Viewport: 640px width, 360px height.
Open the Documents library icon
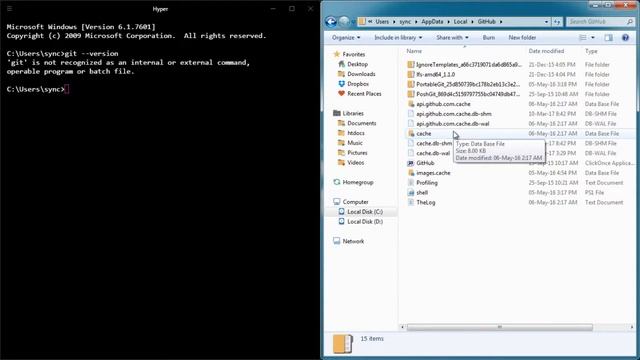click(x=342, y=123)
